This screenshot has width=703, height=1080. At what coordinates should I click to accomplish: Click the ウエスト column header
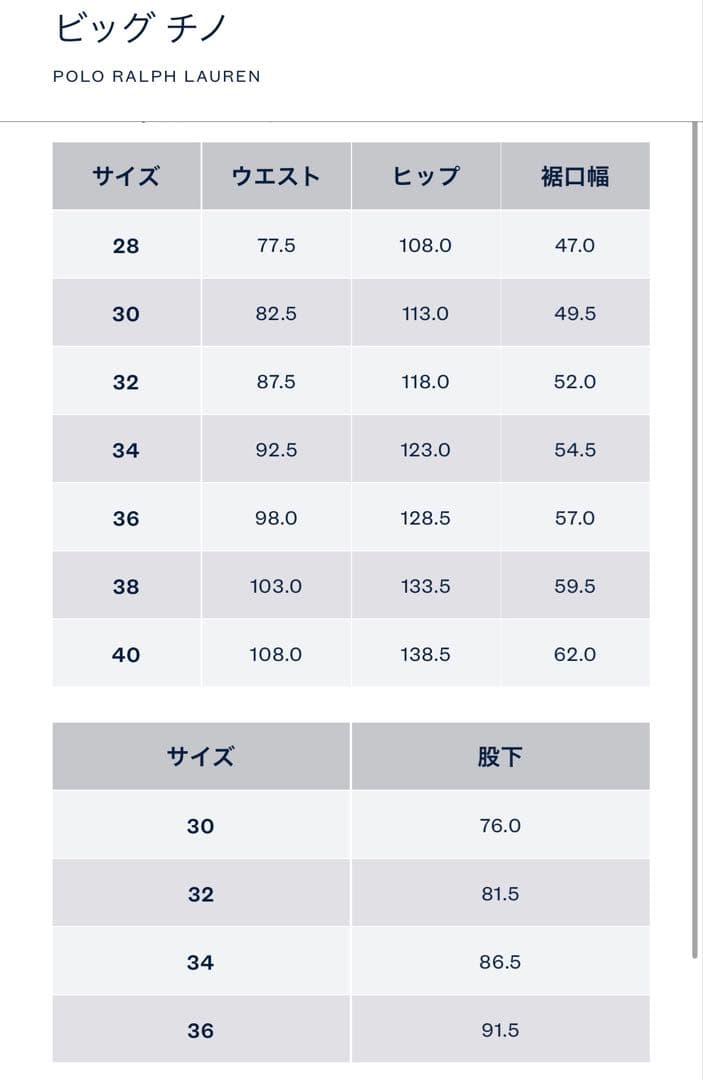[x=276, y=177]
